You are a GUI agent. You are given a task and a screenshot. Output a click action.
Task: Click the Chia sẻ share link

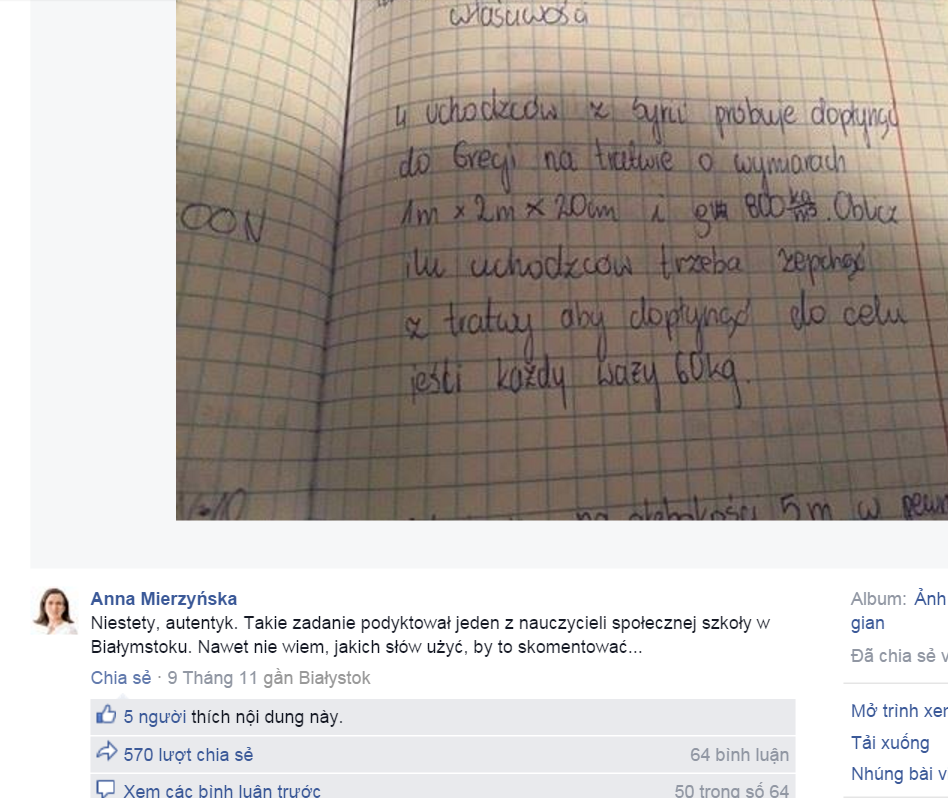pos(121,678)
